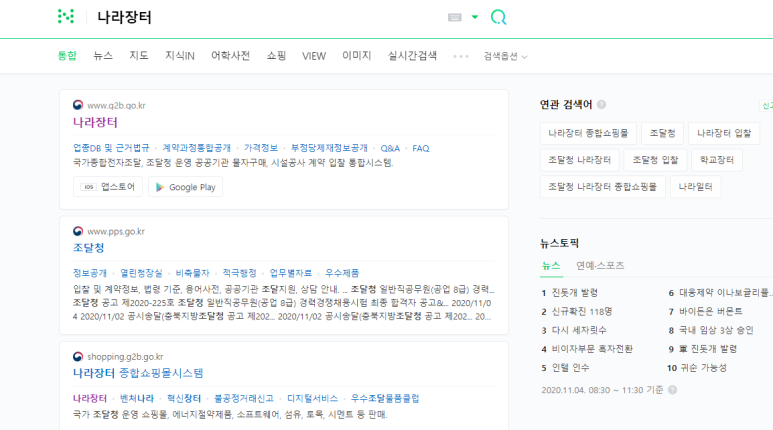Open the 계약과정통합공개 sublink
Viewport: 773px width, 430px height.
(x=196, y=148)
